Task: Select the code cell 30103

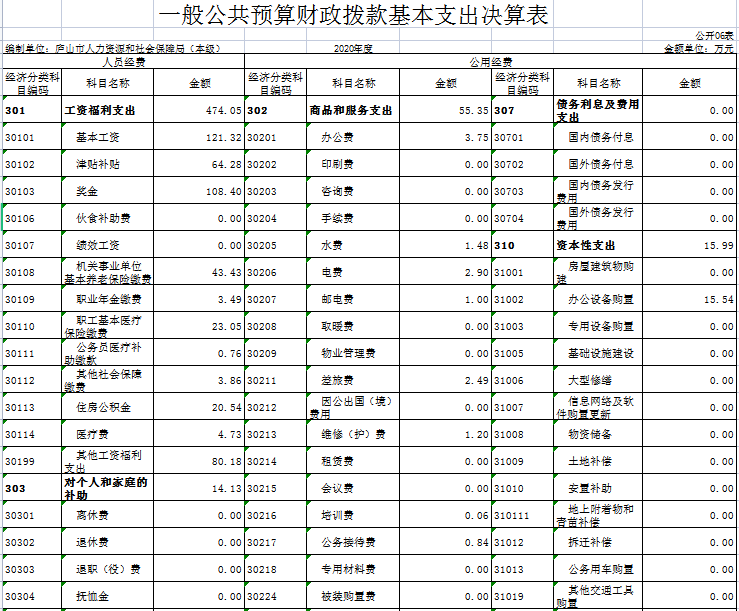Action: (30, 191)
